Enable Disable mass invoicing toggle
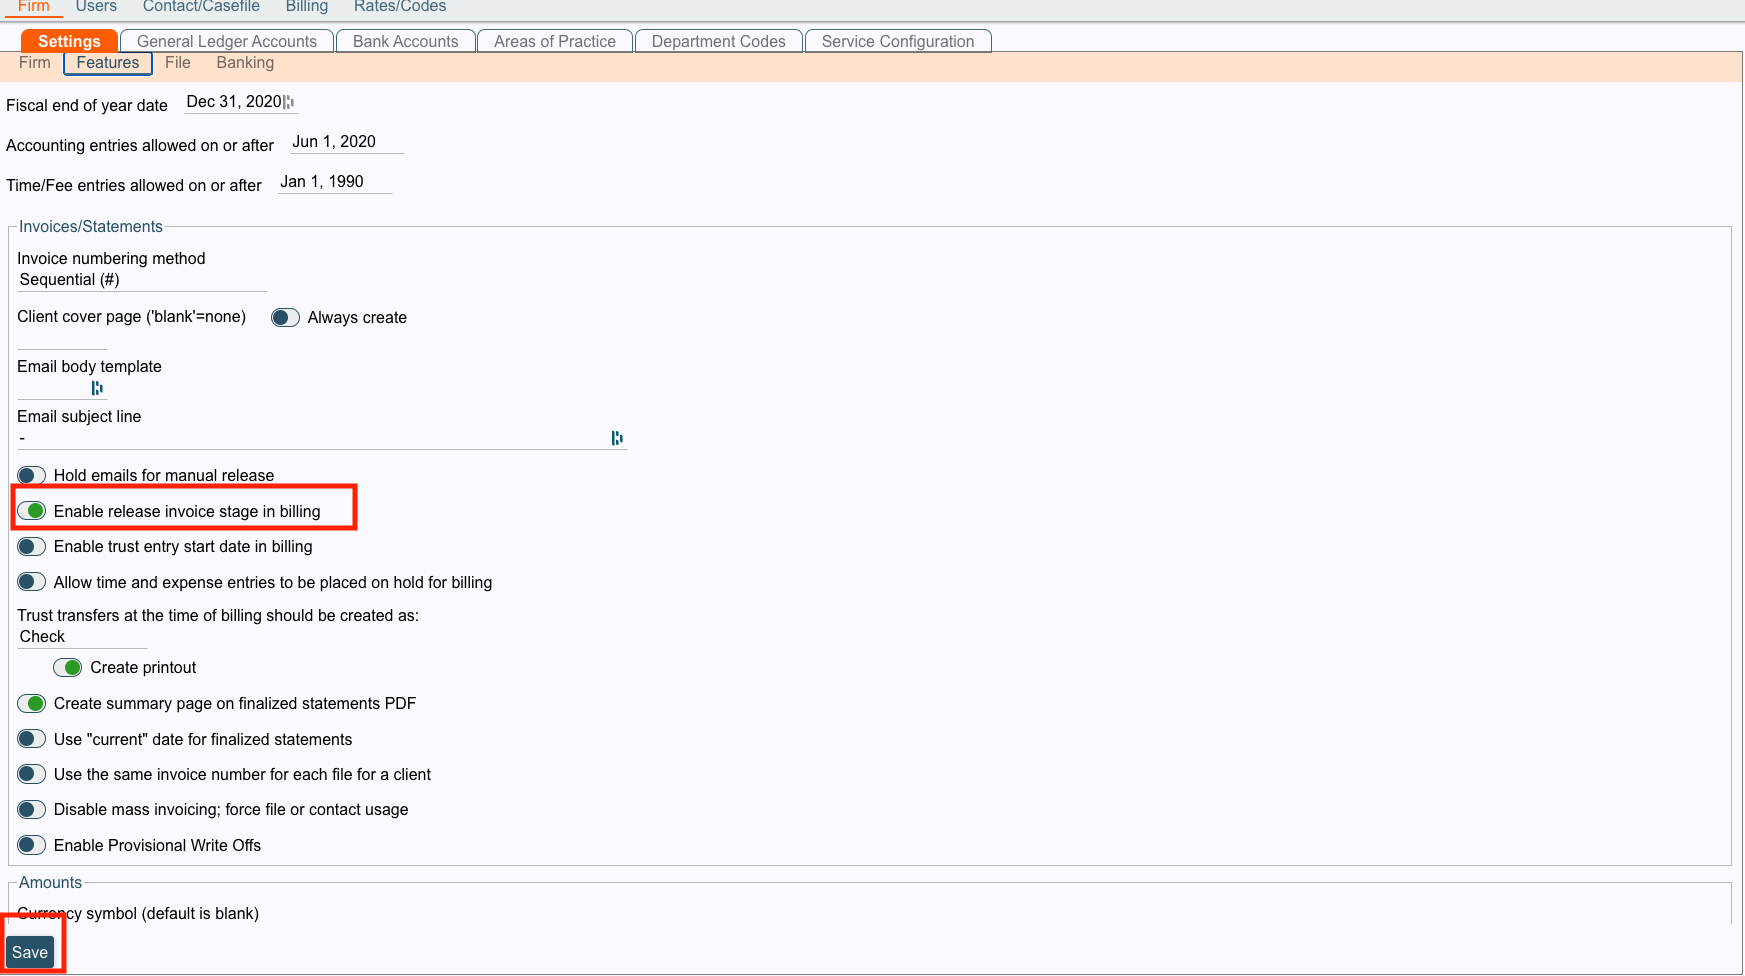This screenshot has width=1745, height=976. (32, 810)
